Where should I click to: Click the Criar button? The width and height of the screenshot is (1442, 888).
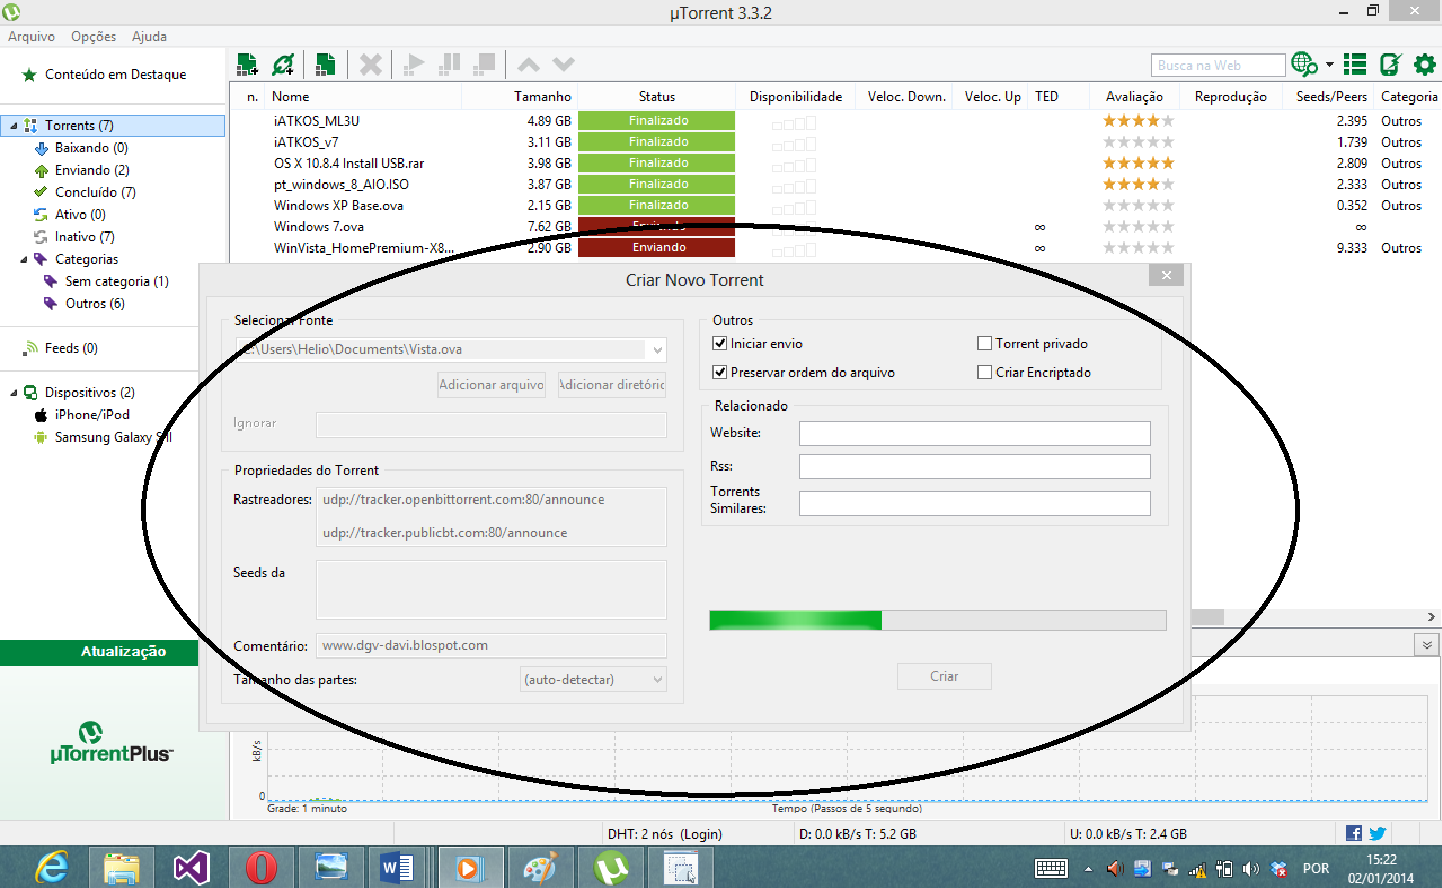tap(944, 677)
